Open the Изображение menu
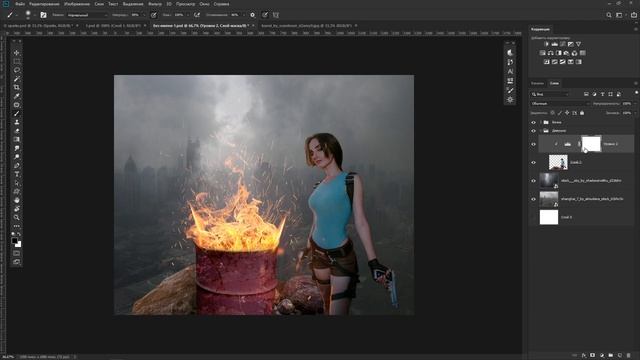Image resolution: width=640 pixels, height=360 pixels. [77, 4]
